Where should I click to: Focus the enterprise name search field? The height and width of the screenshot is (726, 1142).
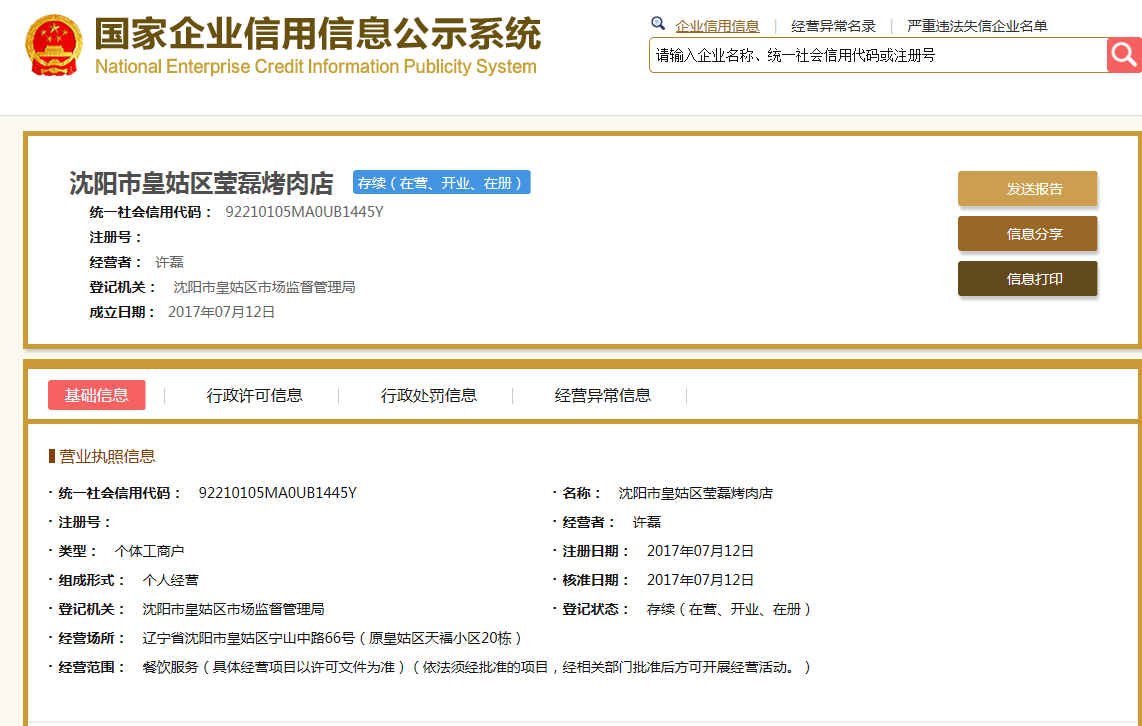pos(878,55)
